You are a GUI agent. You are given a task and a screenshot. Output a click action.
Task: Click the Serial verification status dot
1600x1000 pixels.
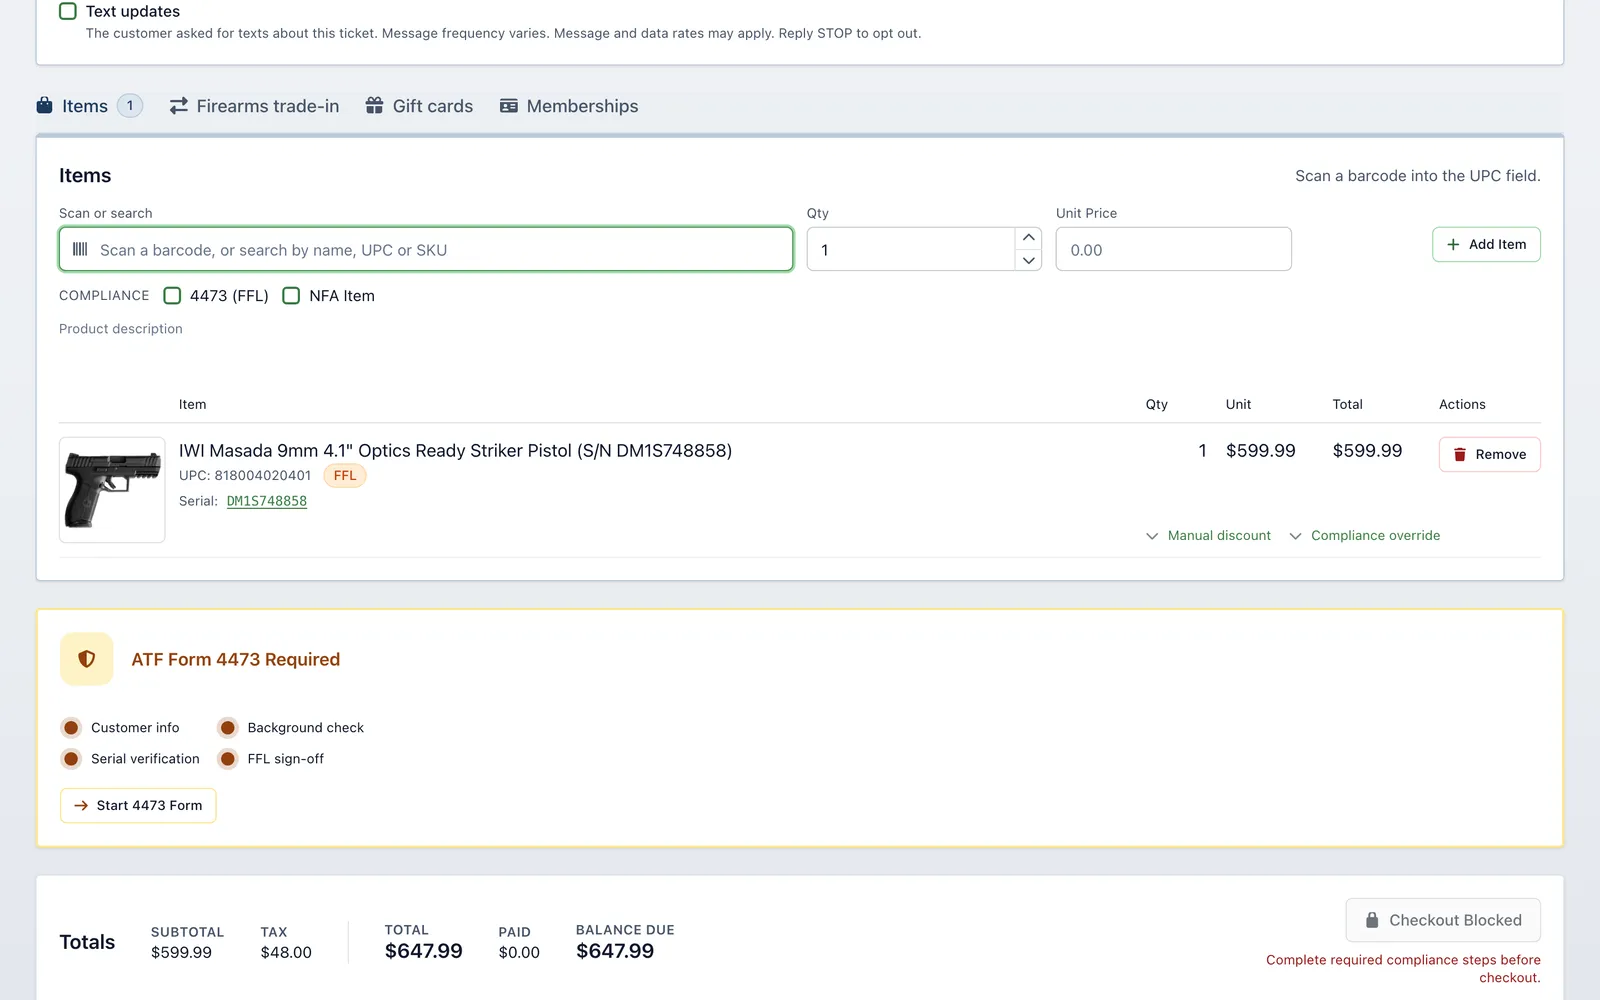[x=71, y=759]
